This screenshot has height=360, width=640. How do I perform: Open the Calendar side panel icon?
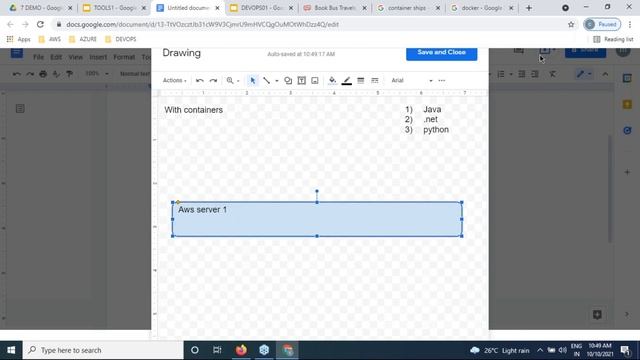627,78
